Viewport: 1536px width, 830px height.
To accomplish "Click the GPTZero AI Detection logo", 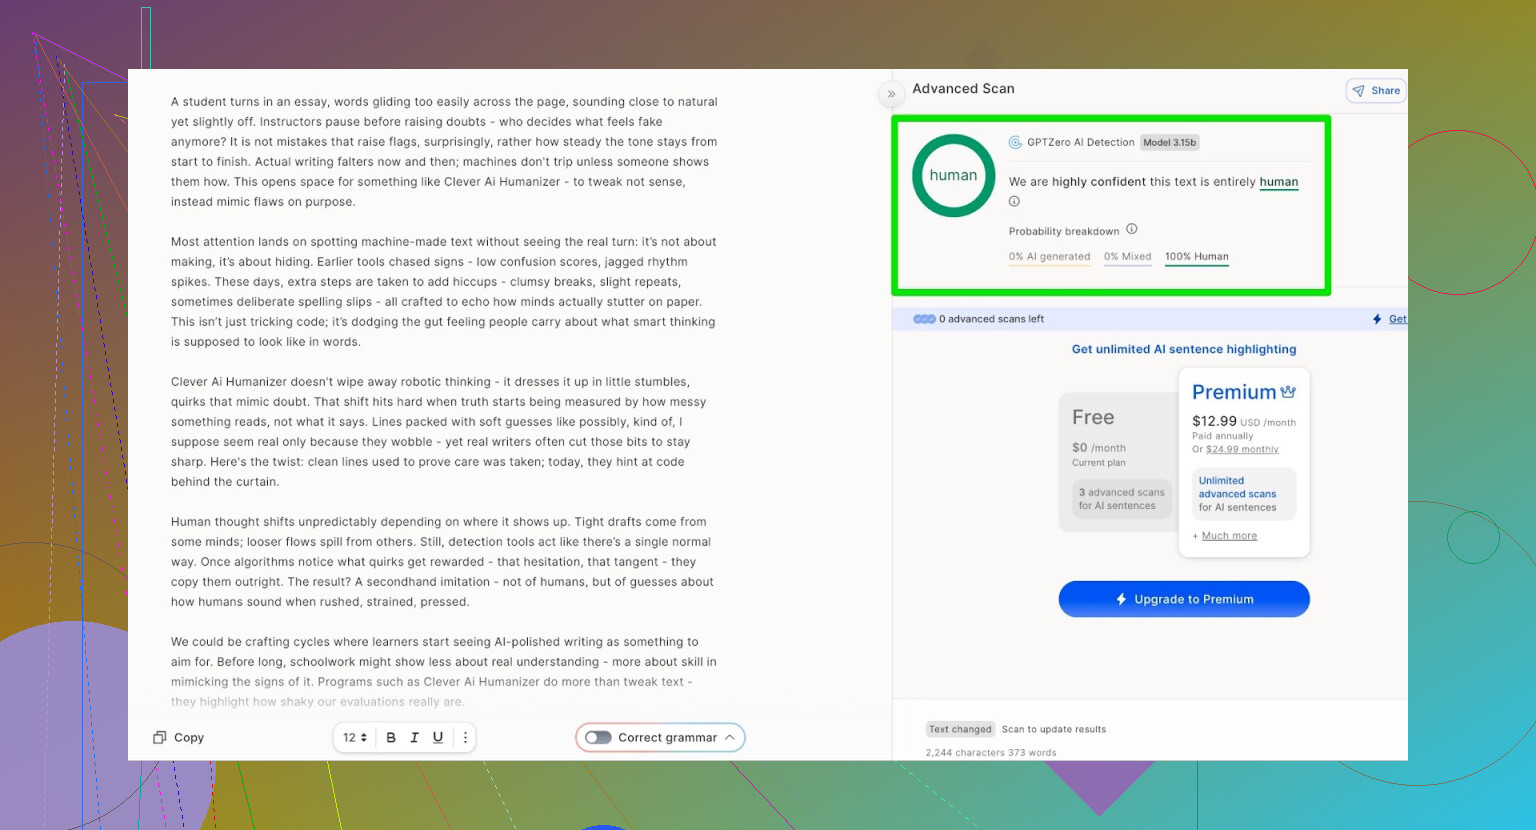I will [1015, 142].
